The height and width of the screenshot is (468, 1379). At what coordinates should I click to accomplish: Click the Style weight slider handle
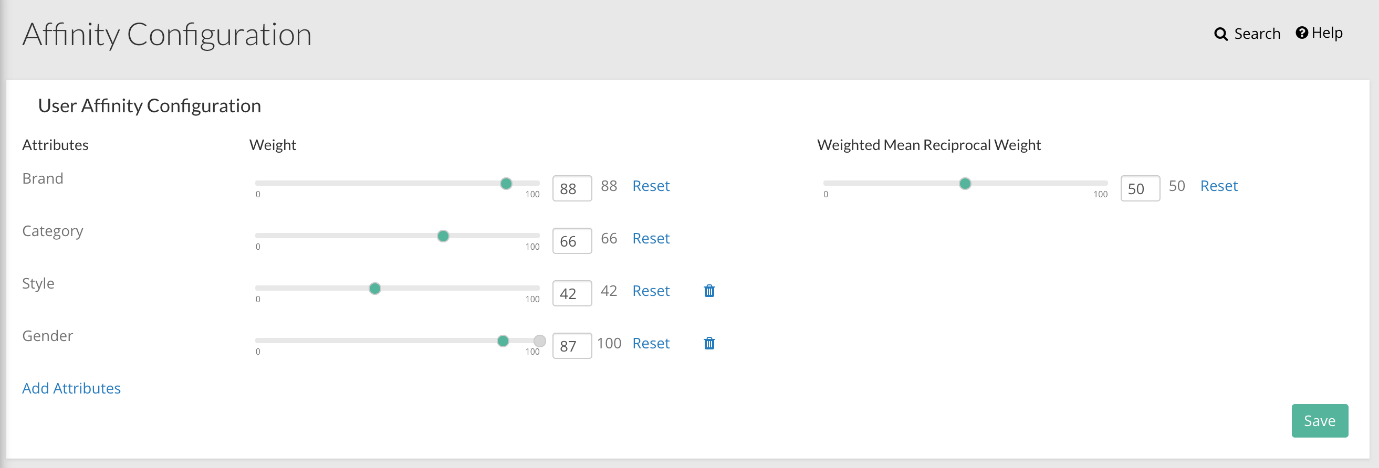tap(375, 288)
